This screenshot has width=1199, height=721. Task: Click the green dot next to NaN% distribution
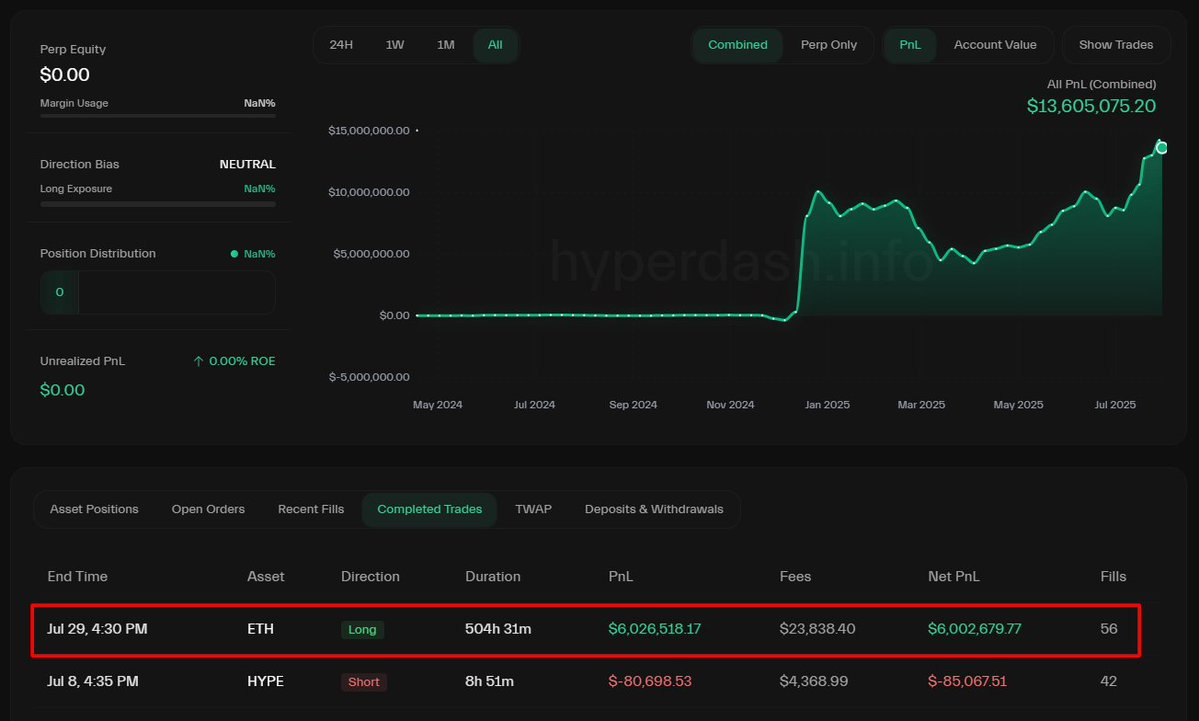click(x=234, y=254)
